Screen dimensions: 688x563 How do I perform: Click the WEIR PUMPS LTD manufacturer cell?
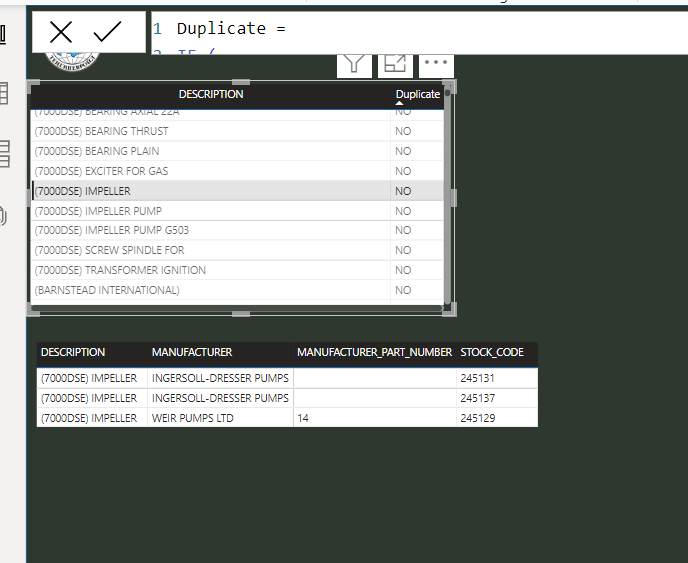point(193,418)
